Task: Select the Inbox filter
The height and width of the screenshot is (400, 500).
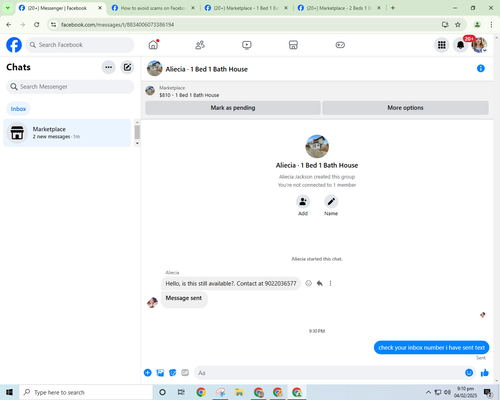Action: [x=18, y=109]
